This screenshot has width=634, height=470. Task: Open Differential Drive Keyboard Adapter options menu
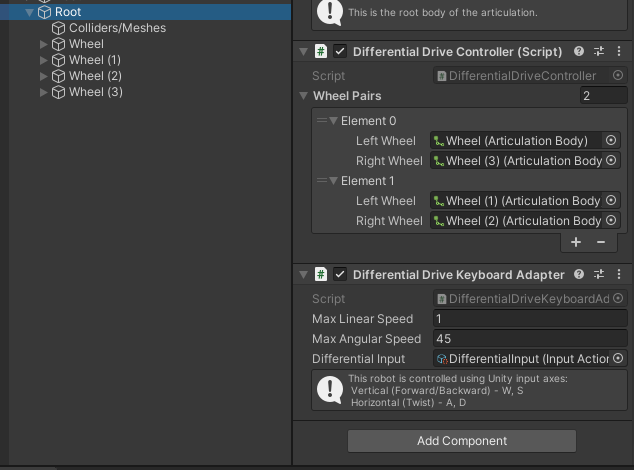pos(619,274)
